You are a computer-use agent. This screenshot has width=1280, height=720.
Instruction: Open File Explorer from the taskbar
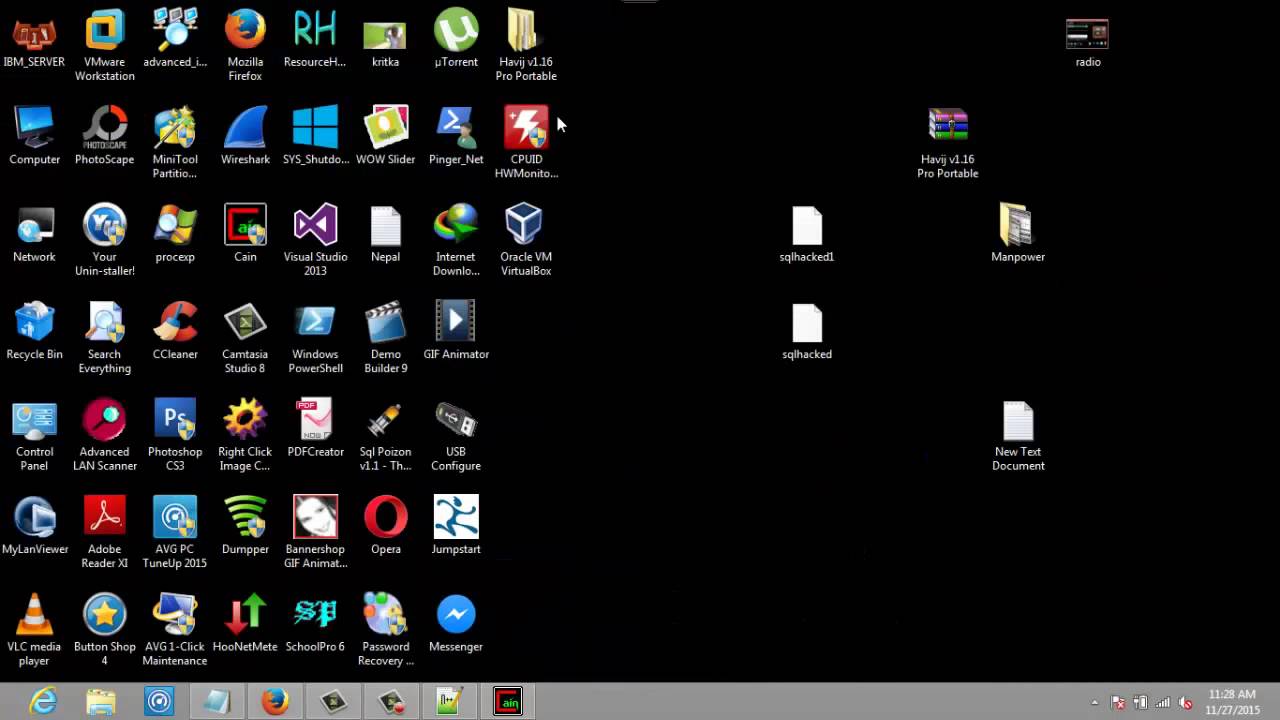coord(101,702)
